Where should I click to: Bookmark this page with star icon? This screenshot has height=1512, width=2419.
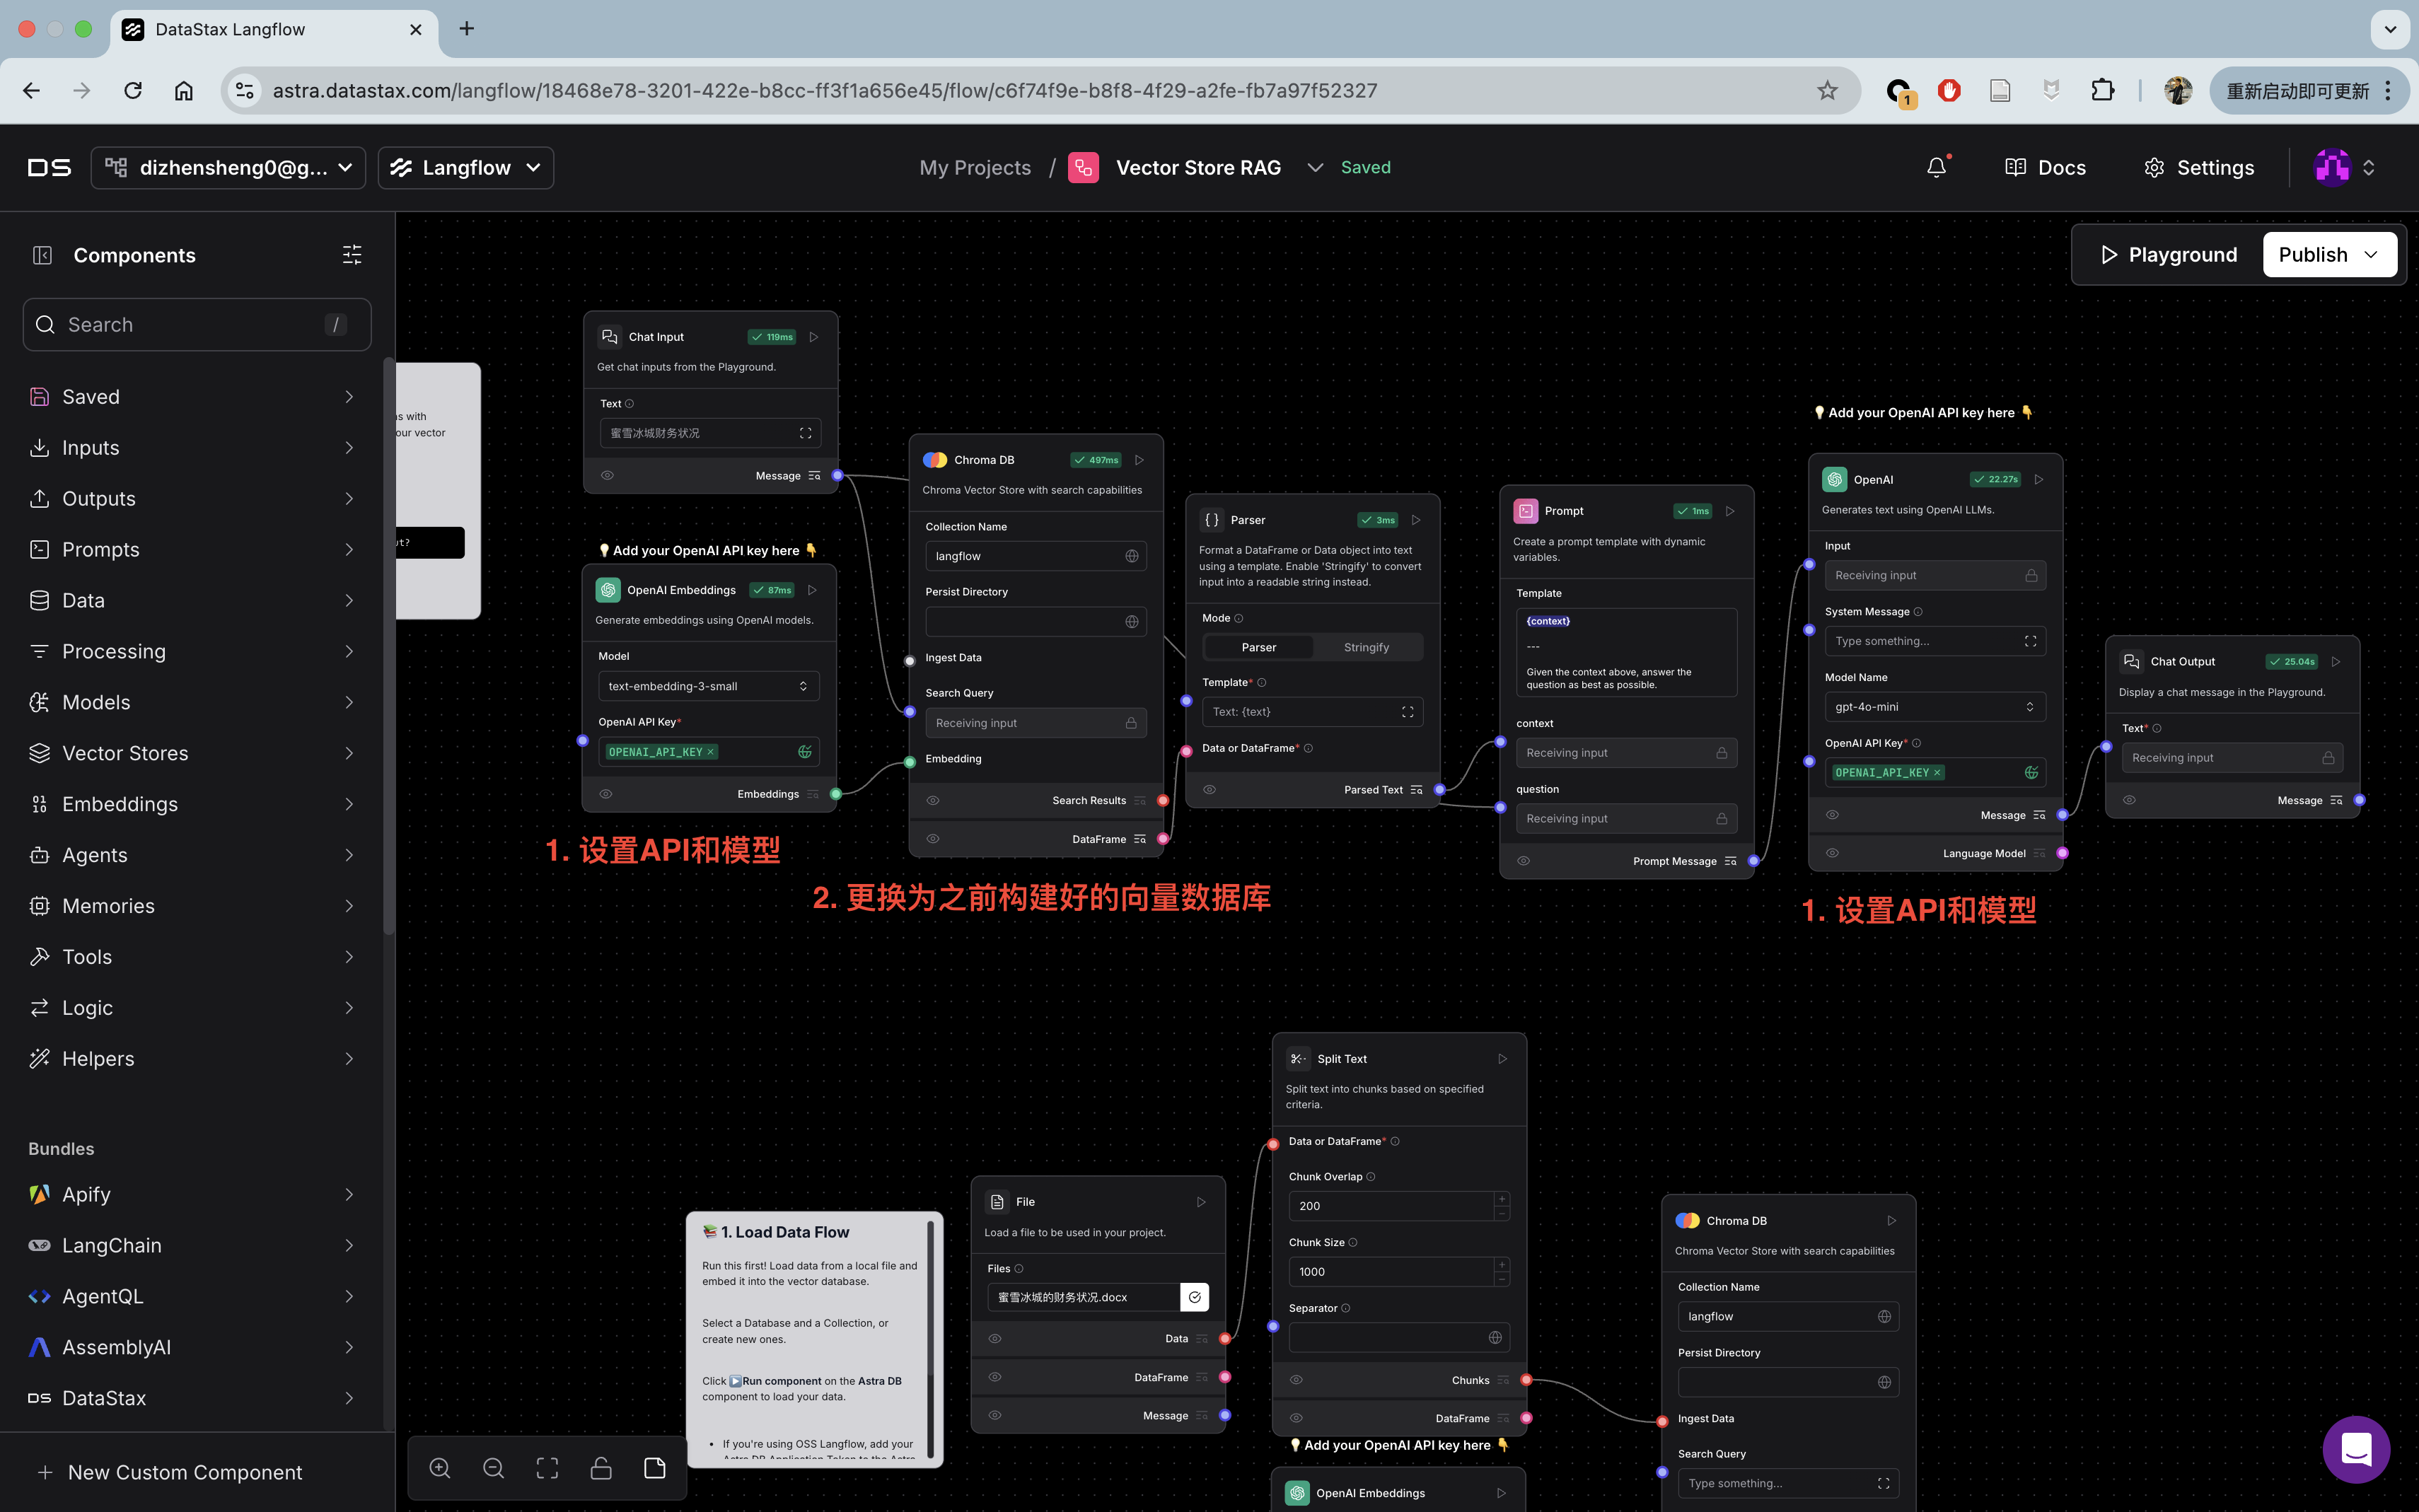point(1827,90)
